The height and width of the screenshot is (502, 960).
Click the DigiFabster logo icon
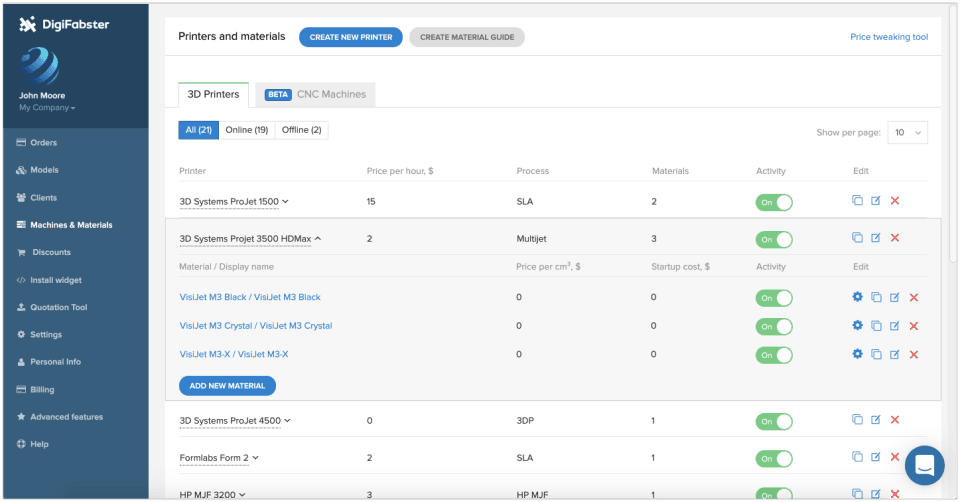(27, 24)
